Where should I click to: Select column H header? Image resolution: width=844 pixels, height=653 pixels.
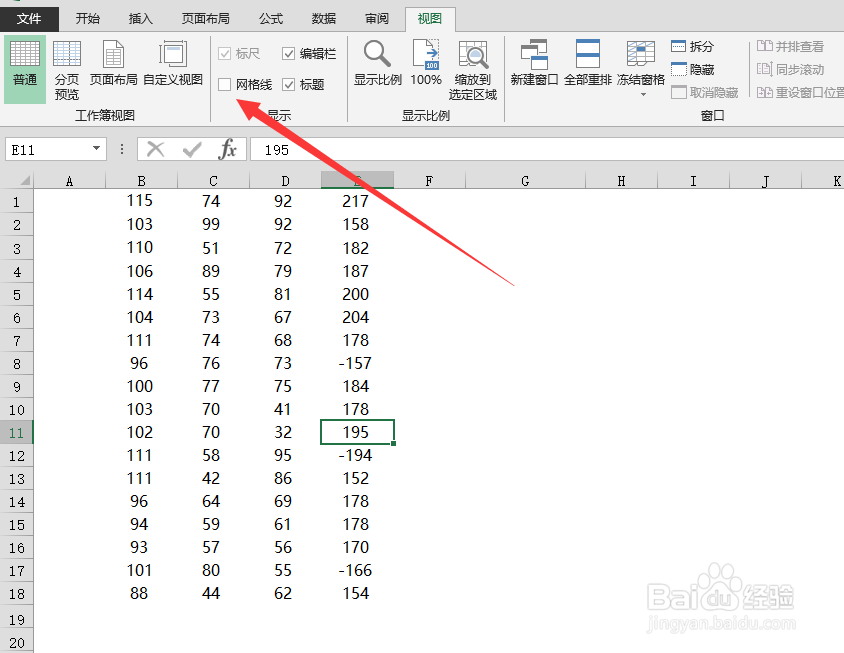tap(621, 180)
